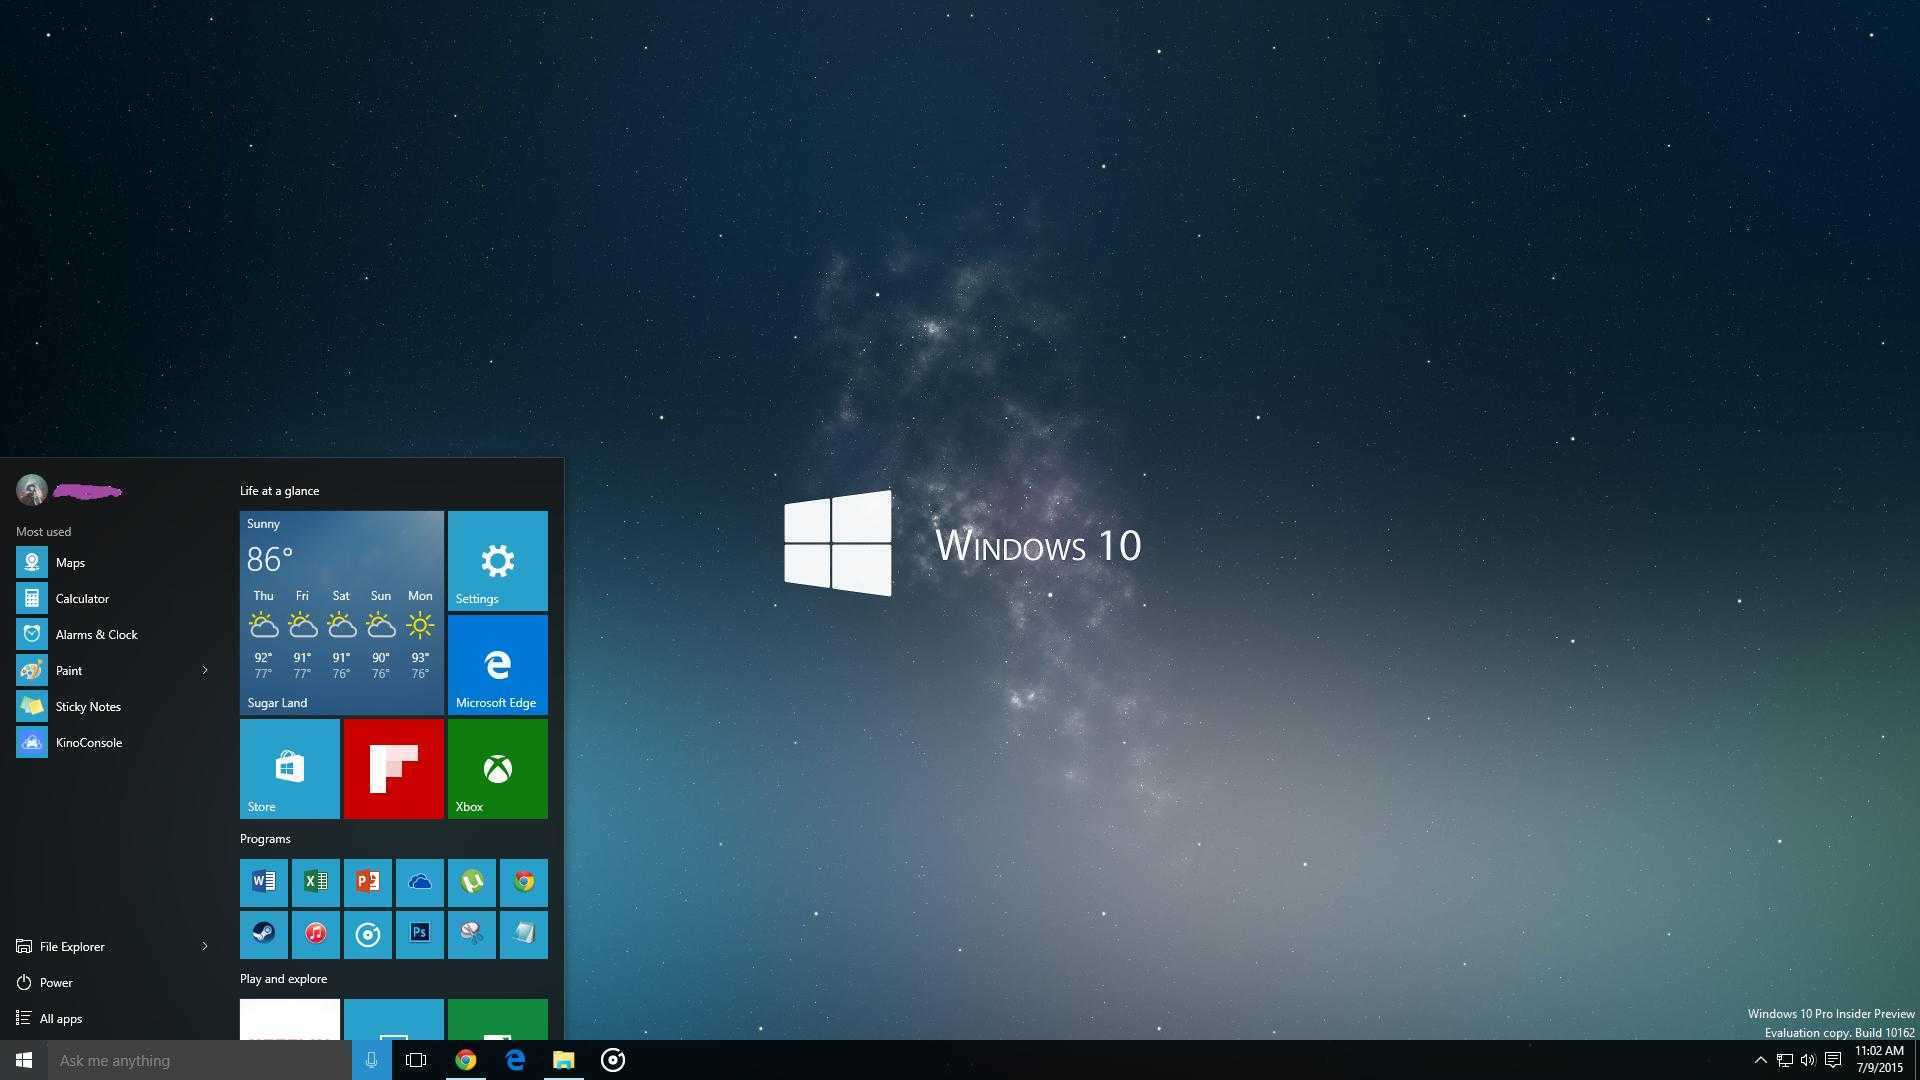Click the Programs group header
The width and height of the screenshot is (1920, 1080).
tap(265, 839)
